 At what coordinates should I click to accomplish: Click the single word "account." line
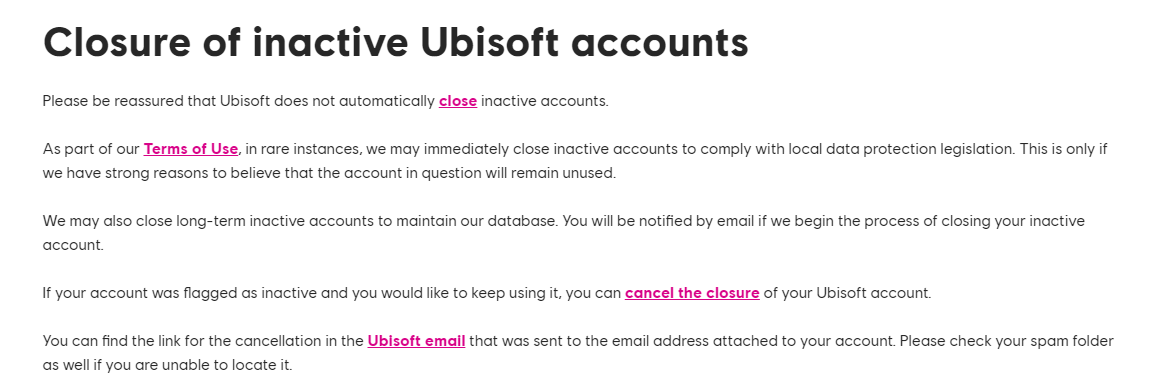tap(73, 245)
